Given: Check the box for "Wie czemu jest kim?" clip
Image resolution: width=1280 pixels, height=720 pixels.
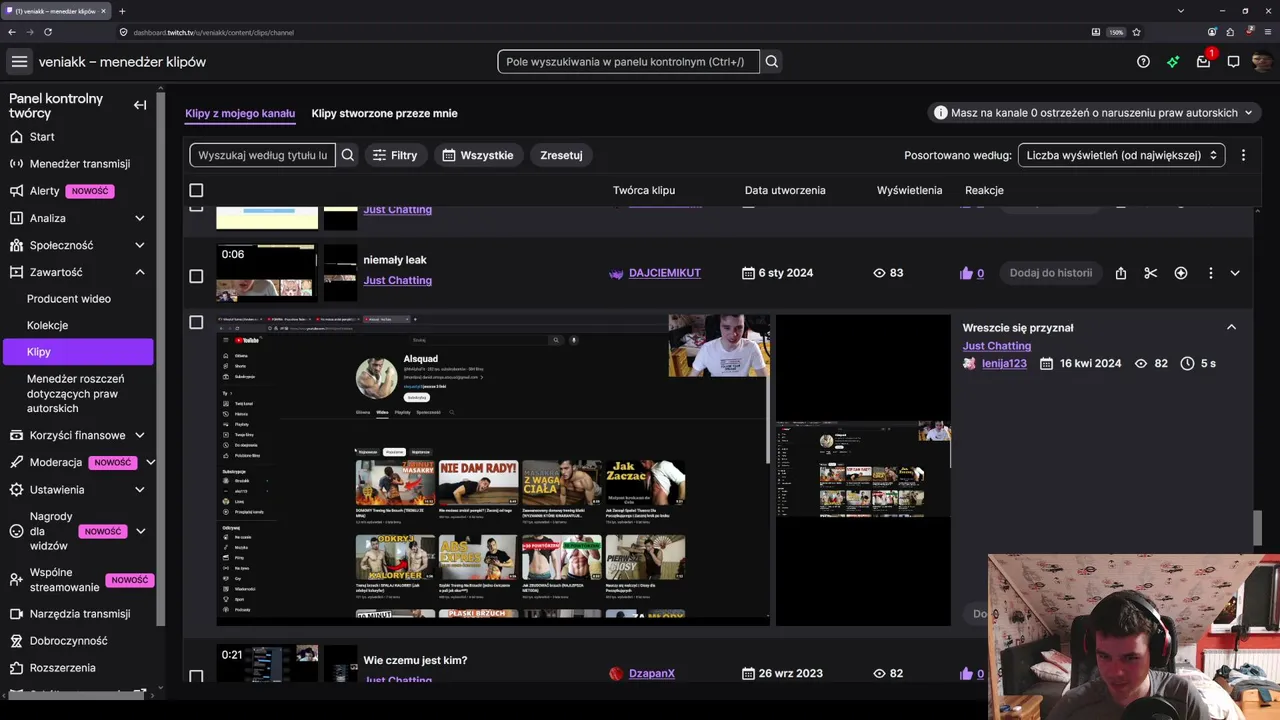Looking at the screenshot, I should pyautogui.click(x=196, y=676).
